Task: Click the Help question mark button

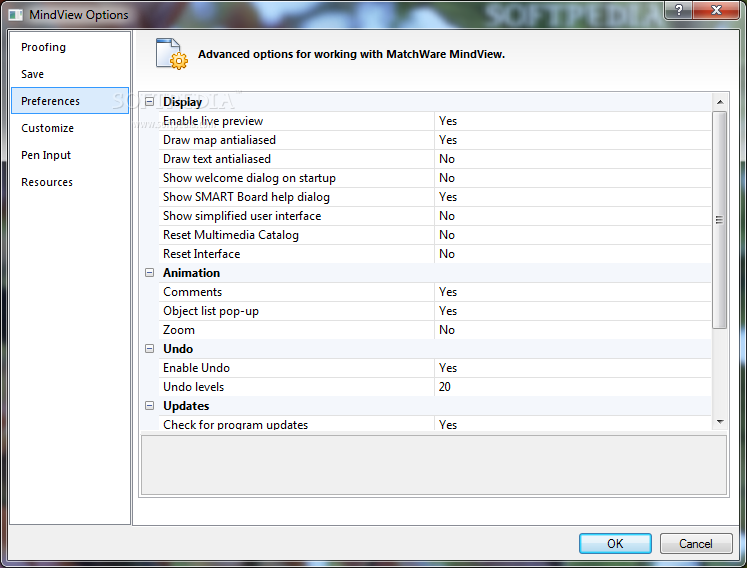Action: 679,10
